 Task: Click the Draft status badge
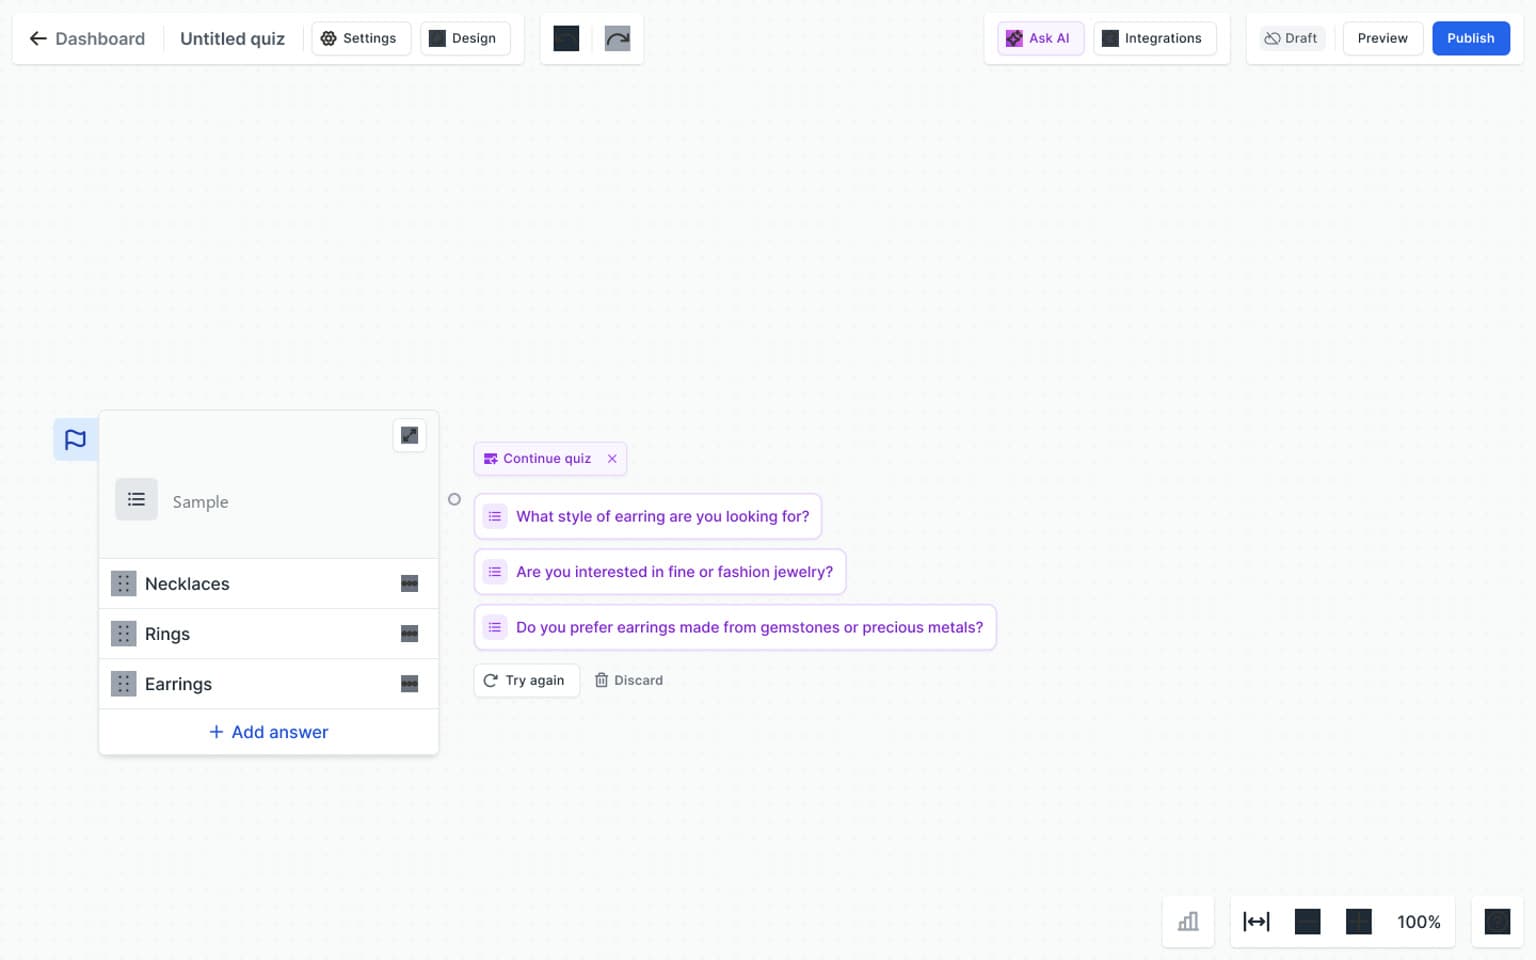(x=1291, y=38)
